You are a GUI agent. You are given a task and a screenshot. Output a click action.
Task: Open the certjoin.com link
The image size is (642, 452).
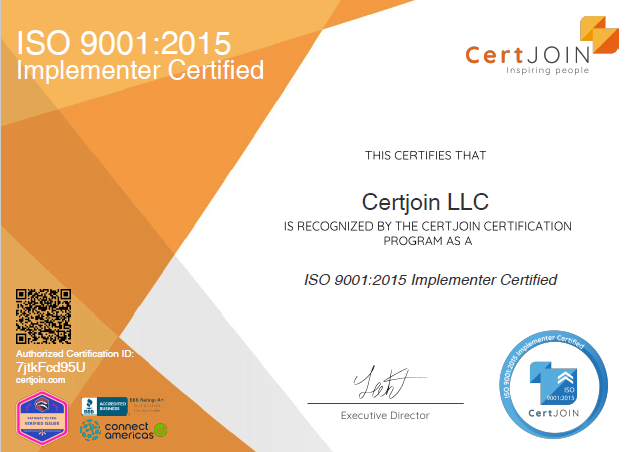coord(41,380)
